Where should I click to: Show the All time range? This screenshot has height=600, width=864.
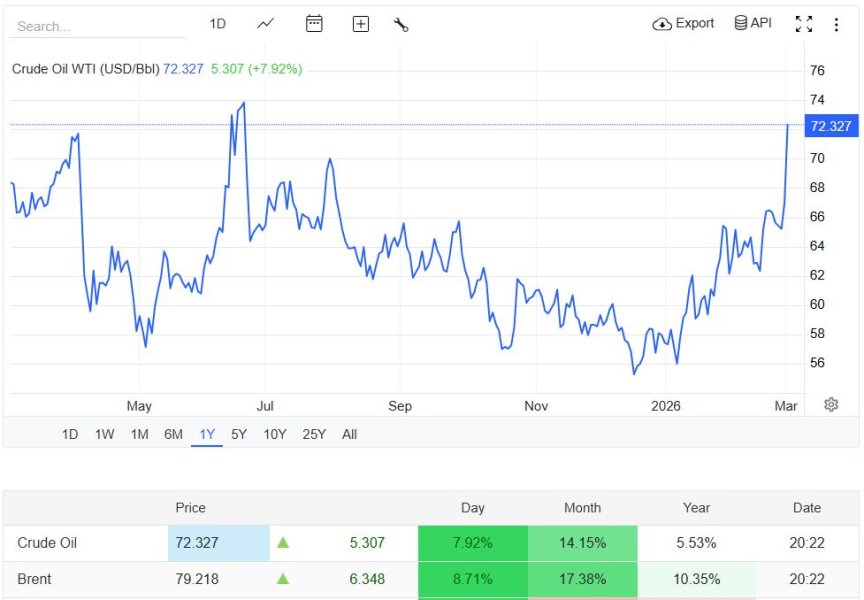coord(349,434)
